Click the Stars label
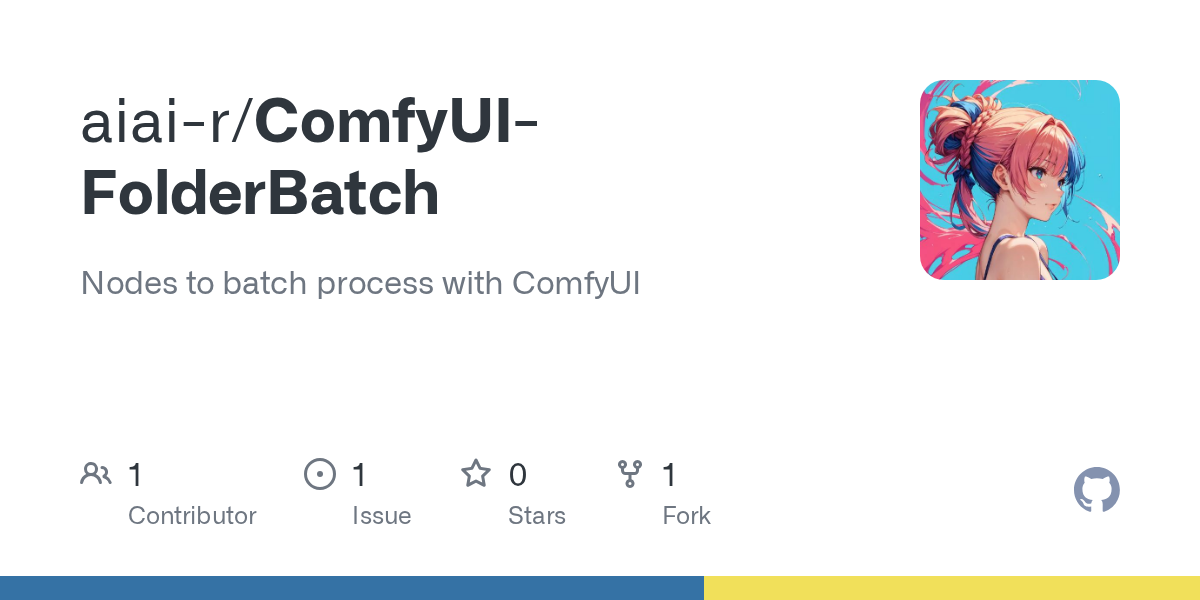Screen dimensions: 1200x600 (537, 516)
